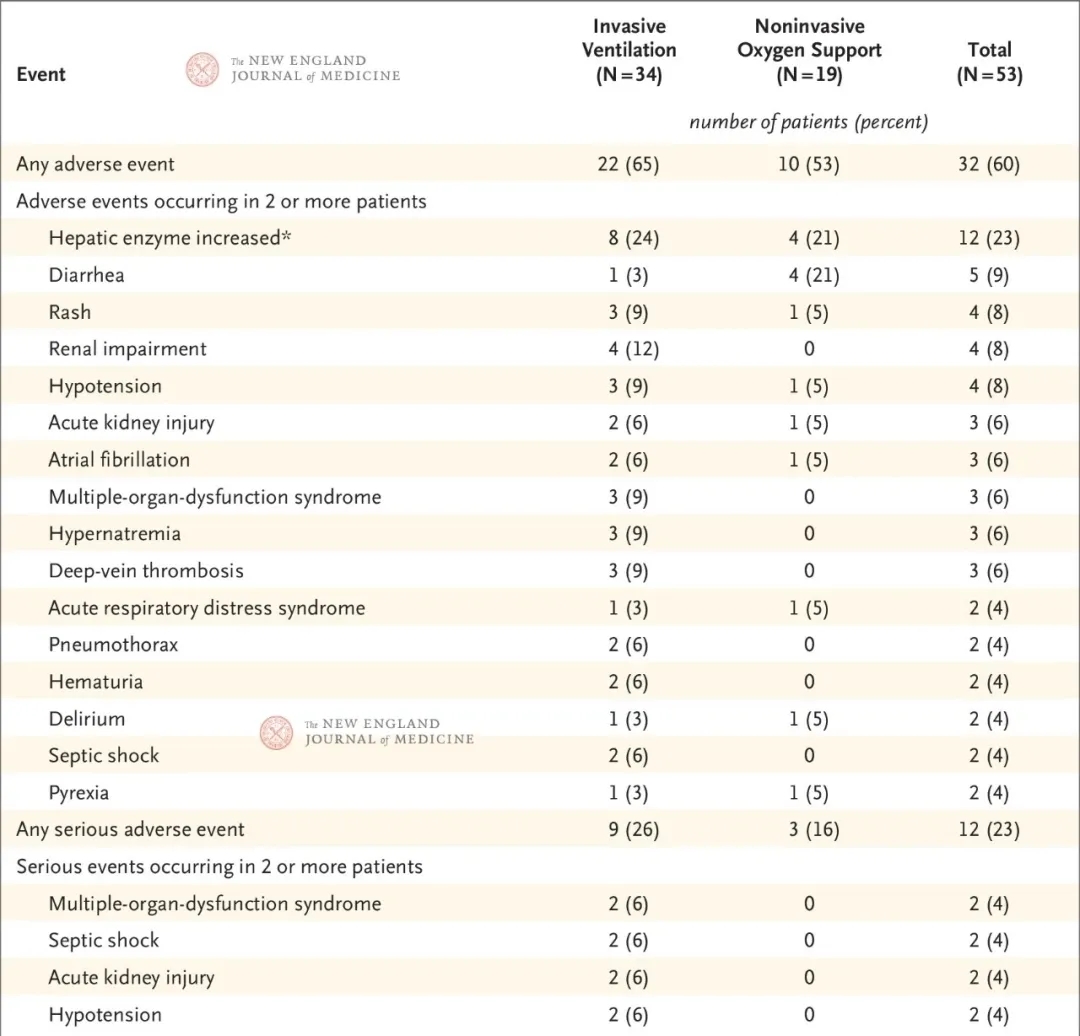This screenshot has height=1036, width=1080.
Task: Select the "Atrial fibrillation" row label
Action: [x=119, y=460]
